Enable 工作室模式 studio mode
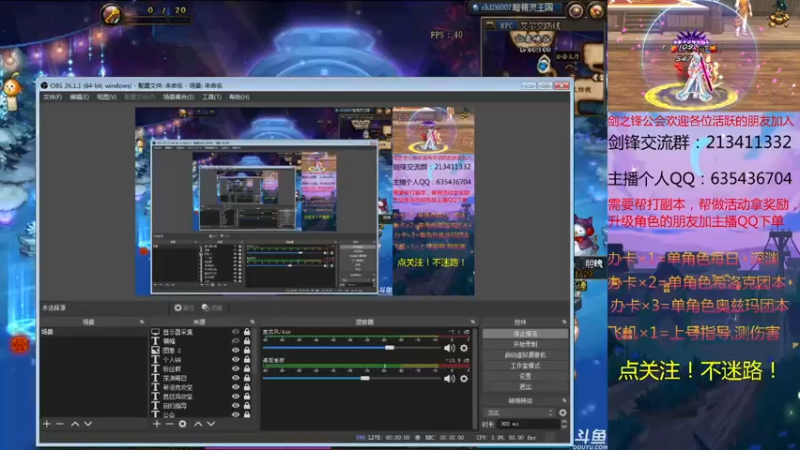 [x=525, y=365]
